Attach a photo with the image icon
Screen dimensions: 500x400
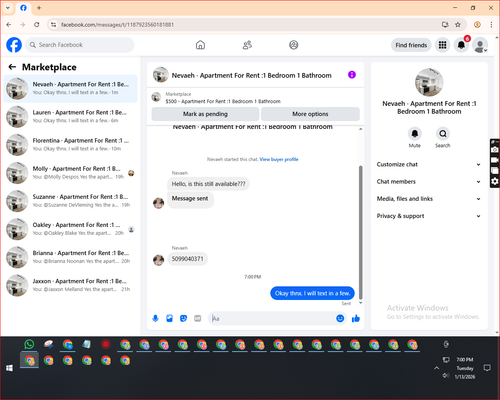pos(169,318)
